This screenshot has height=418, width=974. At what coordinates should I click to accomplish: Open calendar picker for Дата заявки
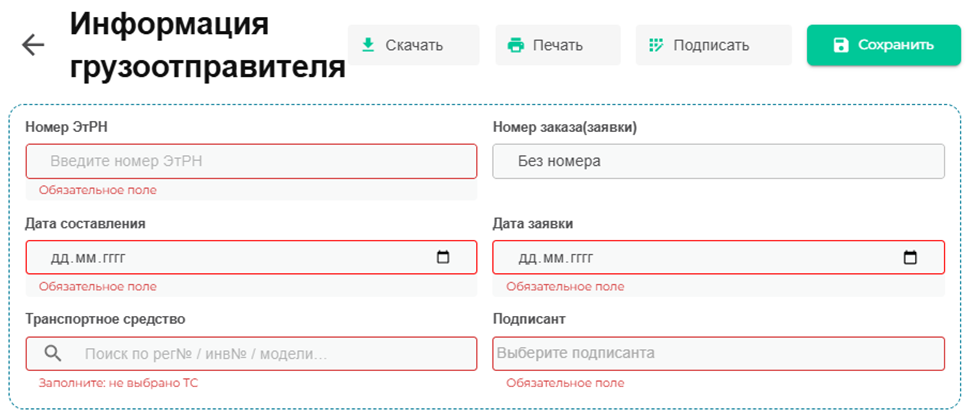click(x=910, y=258)
